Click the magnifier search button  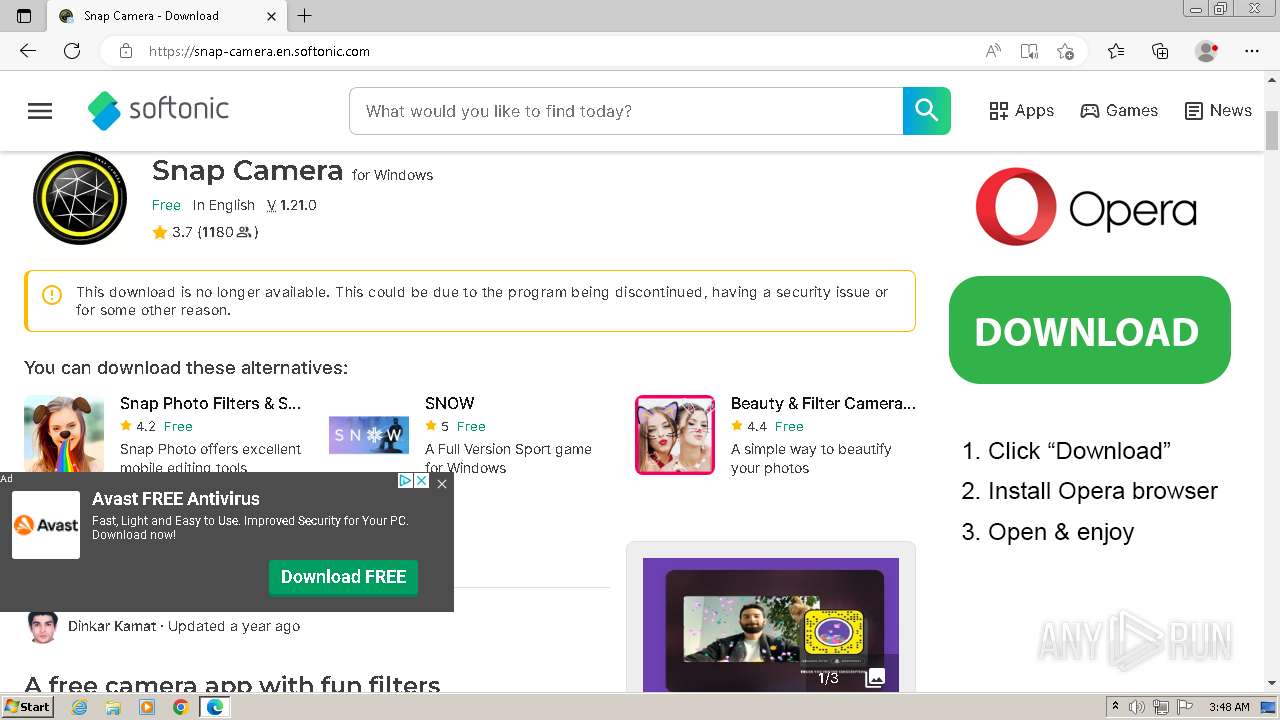click(x=926, y=111)
